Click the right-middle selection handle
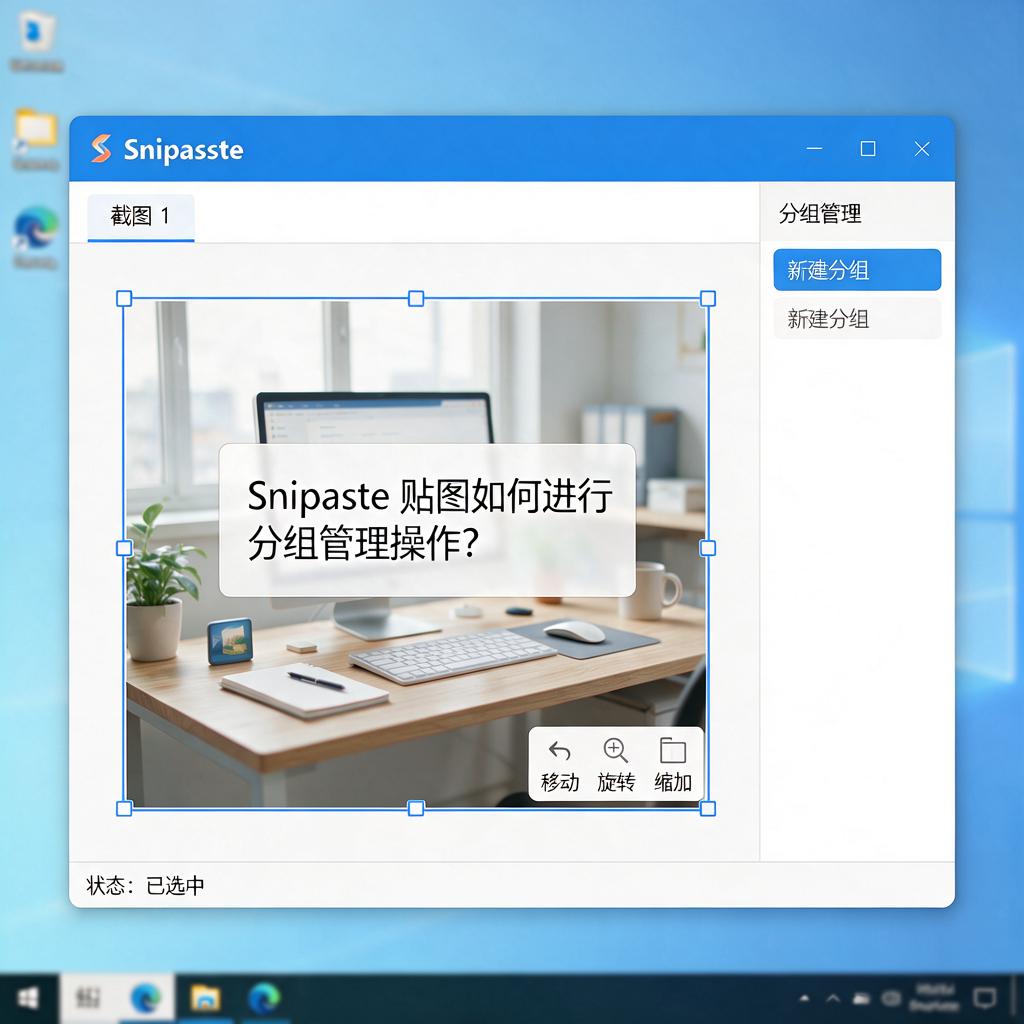The width and height of the screenshot is (1024, 1024). click(x=708, y=548)
